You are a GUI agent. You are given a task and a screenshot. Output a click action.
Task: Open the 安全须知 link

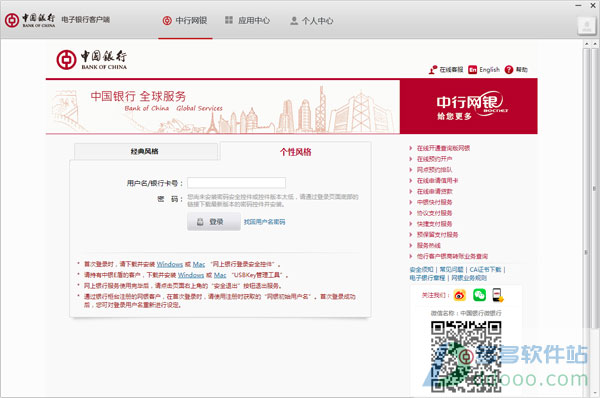pos(421,269)
